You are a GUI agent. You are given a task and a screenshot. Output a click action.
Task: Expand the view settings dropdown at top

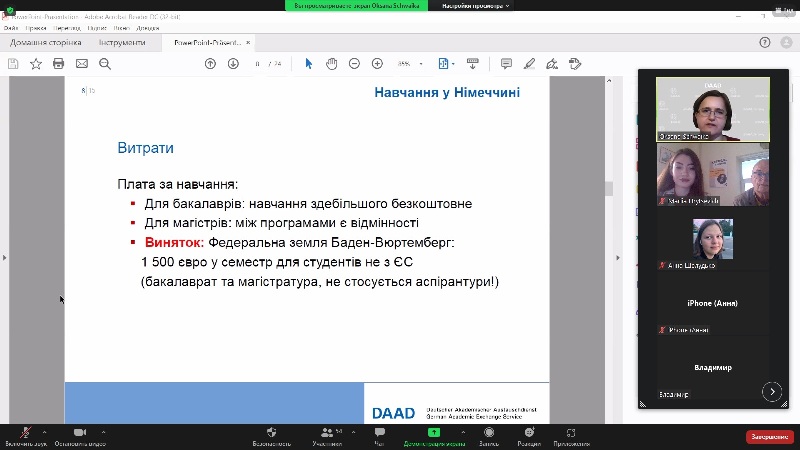coord(475,6)
